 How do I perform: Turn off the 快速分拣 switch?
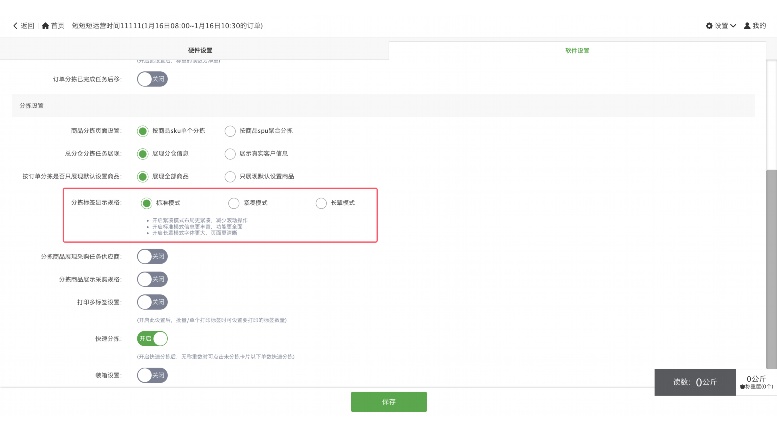153,339
